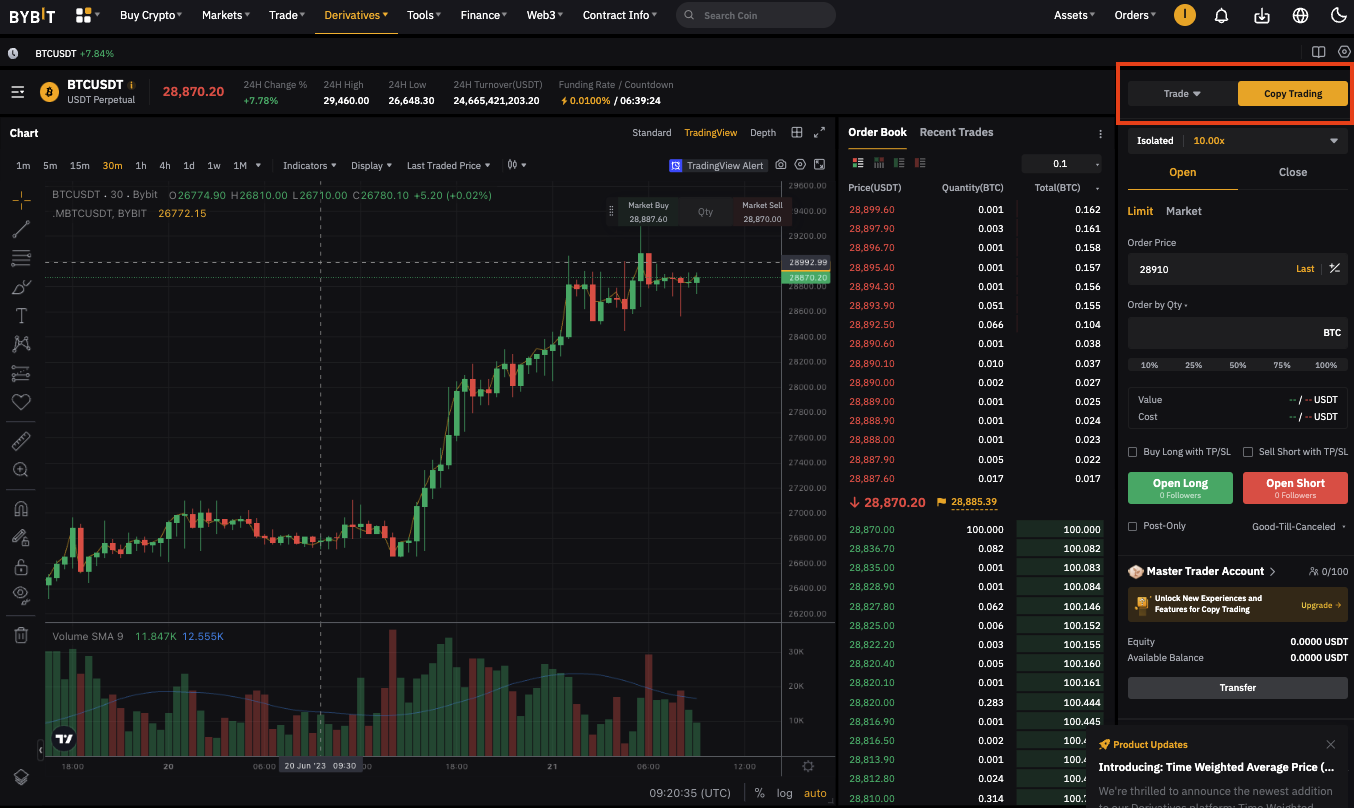Open the Indicators dropdown

[310, 165]
